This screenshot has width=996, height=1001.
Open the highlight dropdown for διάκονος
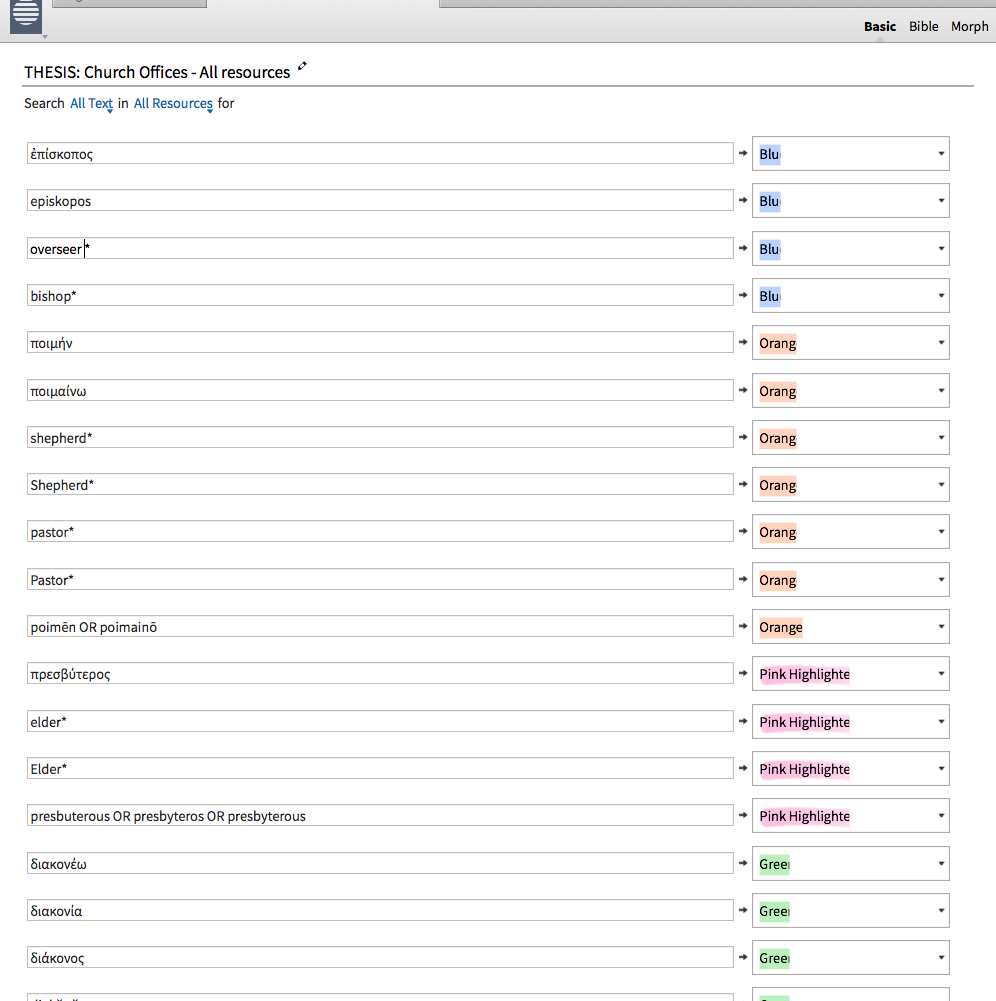coord(941,958)
